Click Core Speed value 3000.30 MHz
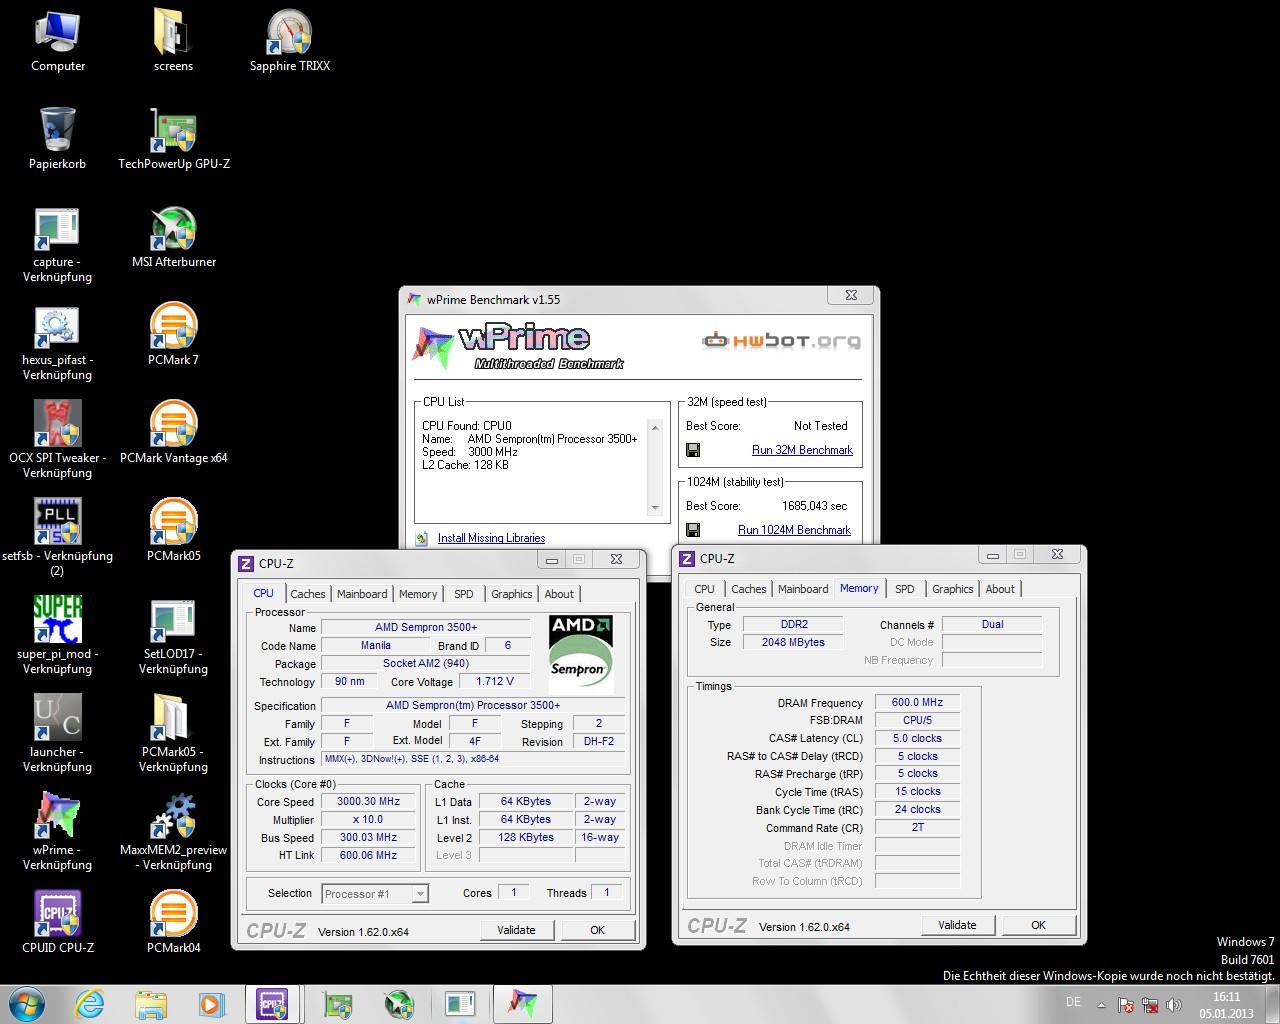 pyautogui.click(x=368, y=802)
